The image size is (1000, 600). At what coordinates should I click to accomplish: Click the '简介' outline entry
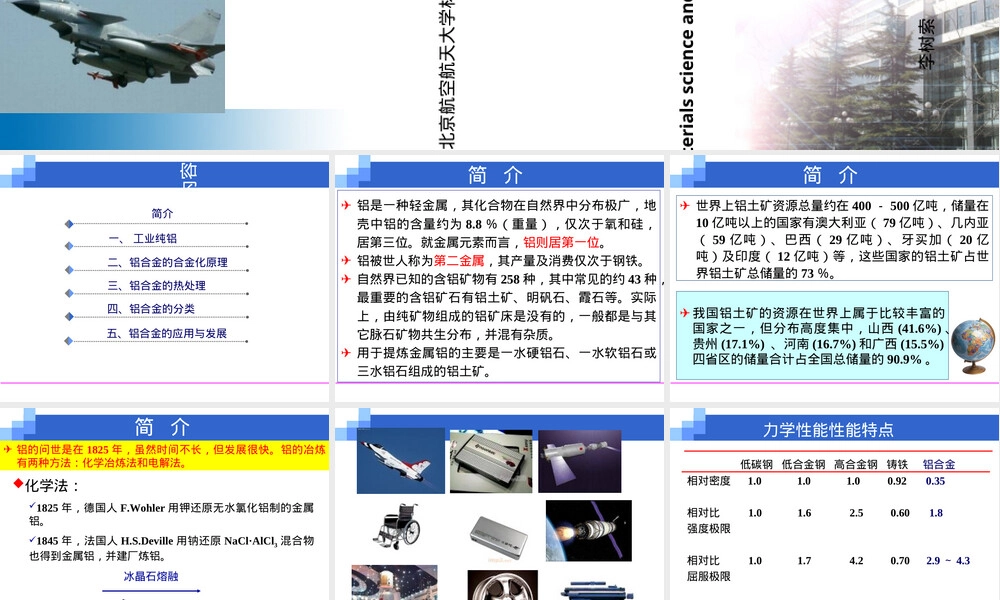(162, 214)
